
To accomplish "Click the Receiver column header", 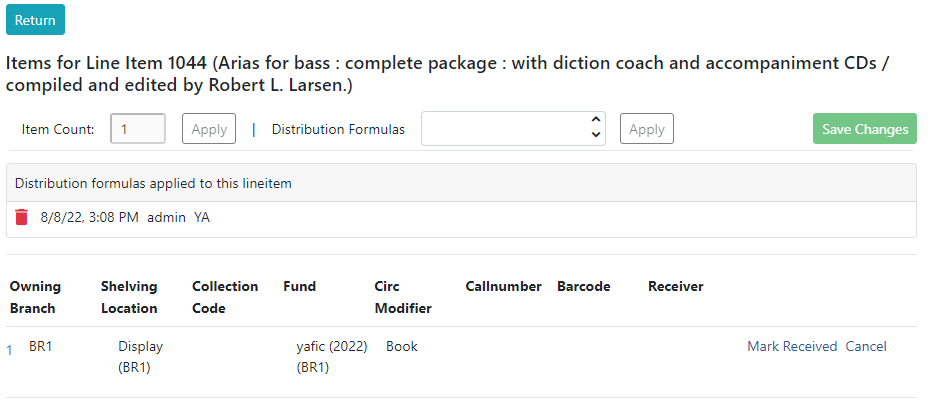I will [675, 286].
